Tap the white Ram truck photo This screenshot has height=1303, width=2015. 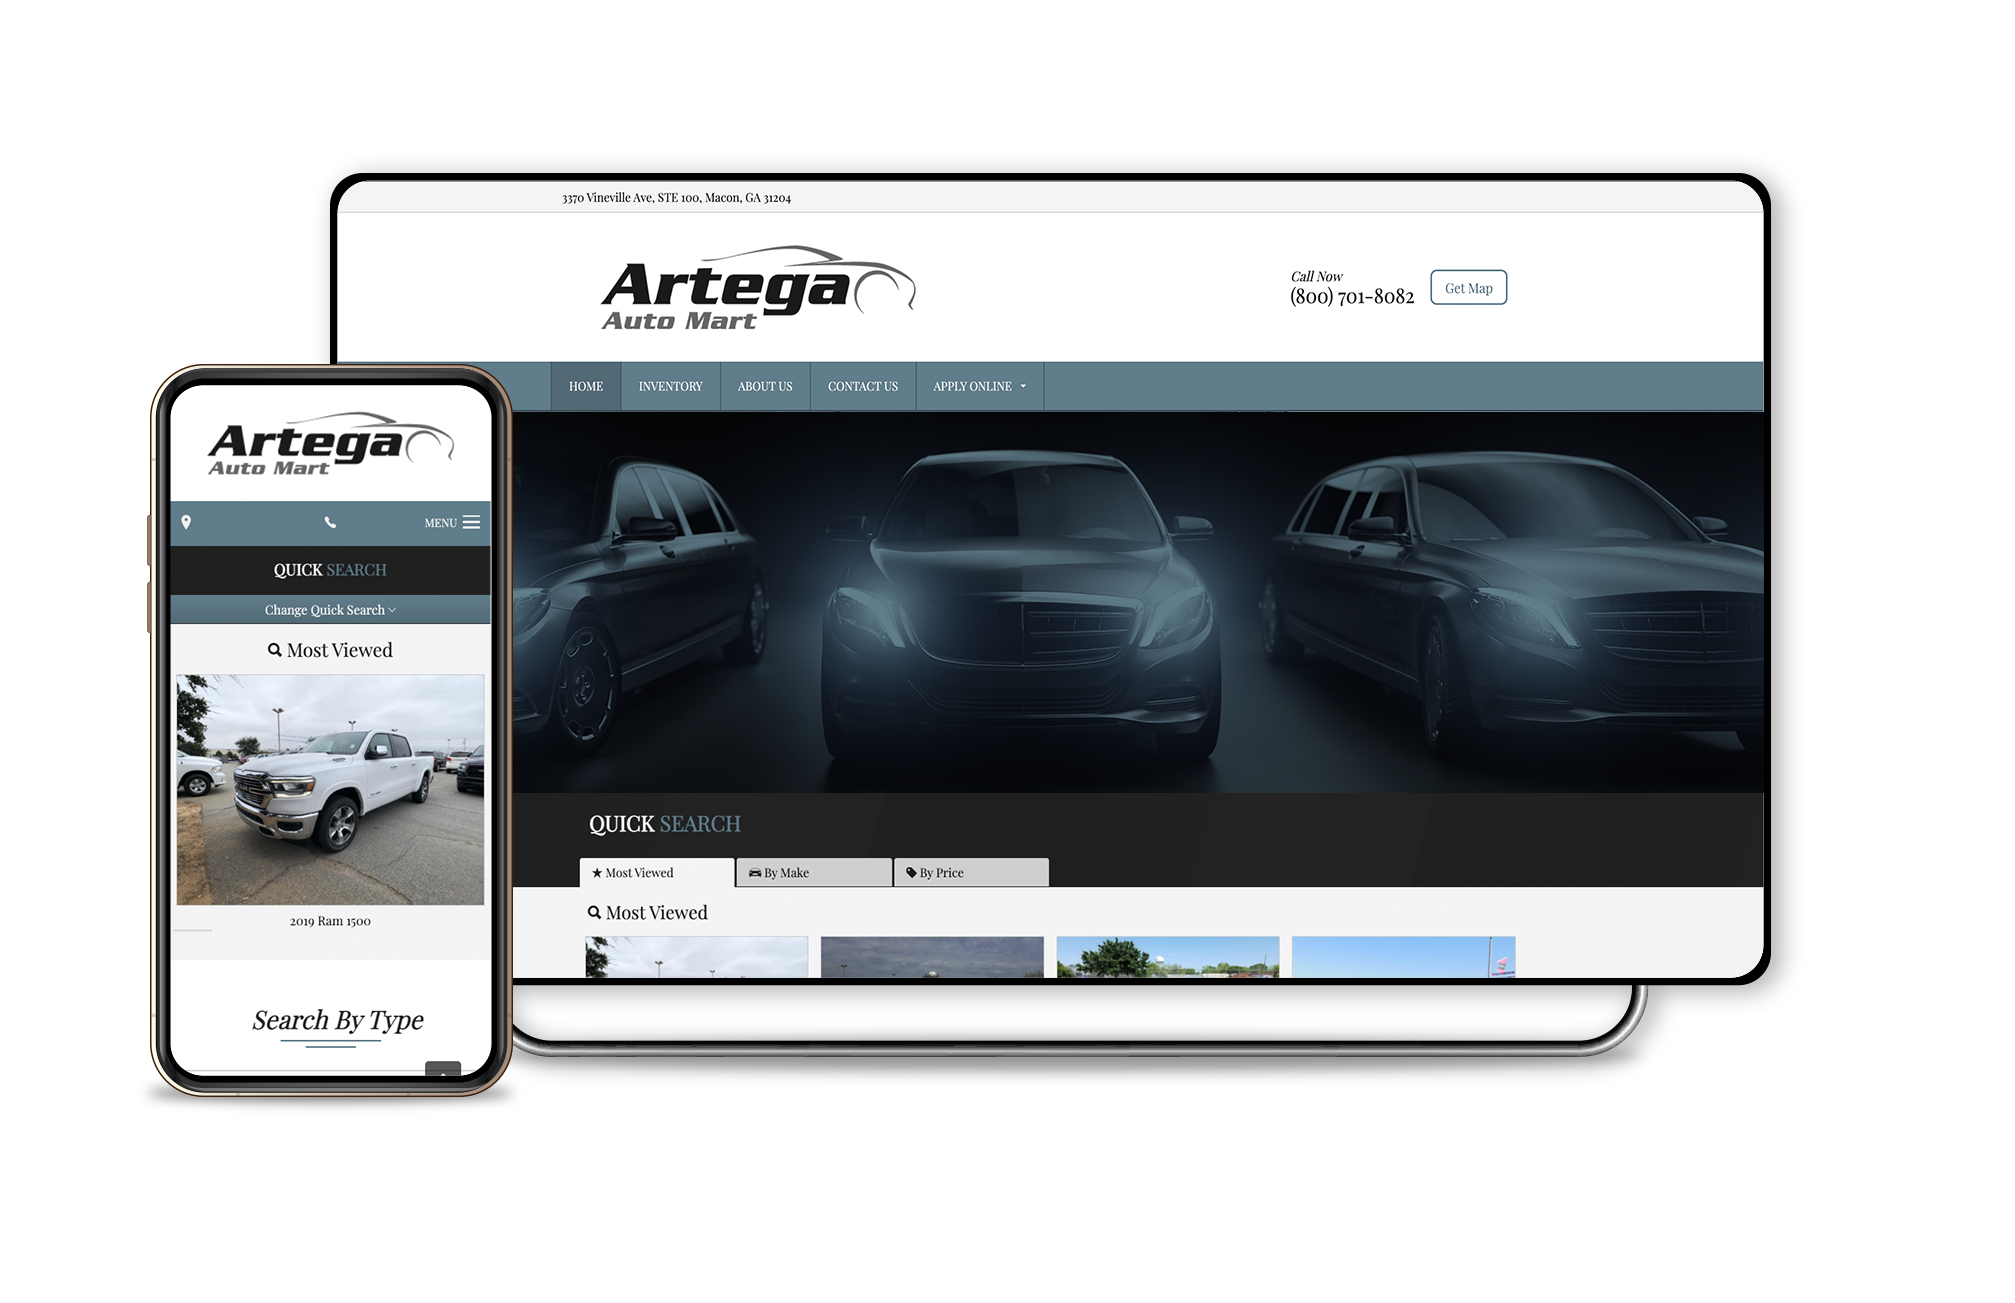330,790
